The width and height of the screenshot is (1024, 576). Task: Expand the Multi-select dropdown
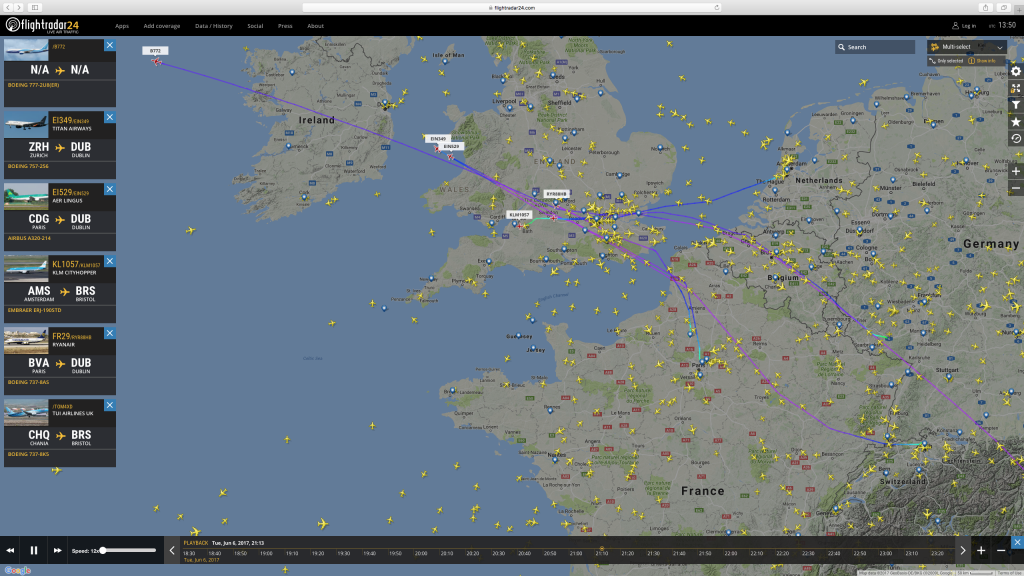tap(967, 47)
